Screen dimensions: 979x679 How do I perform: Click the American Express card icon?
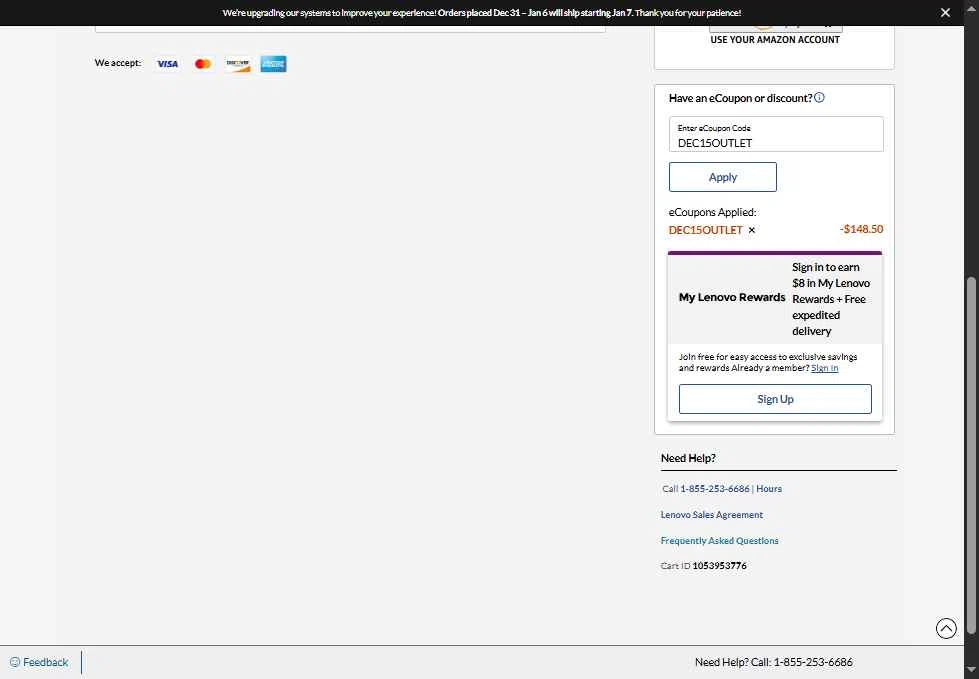click(x=273, y=64)
